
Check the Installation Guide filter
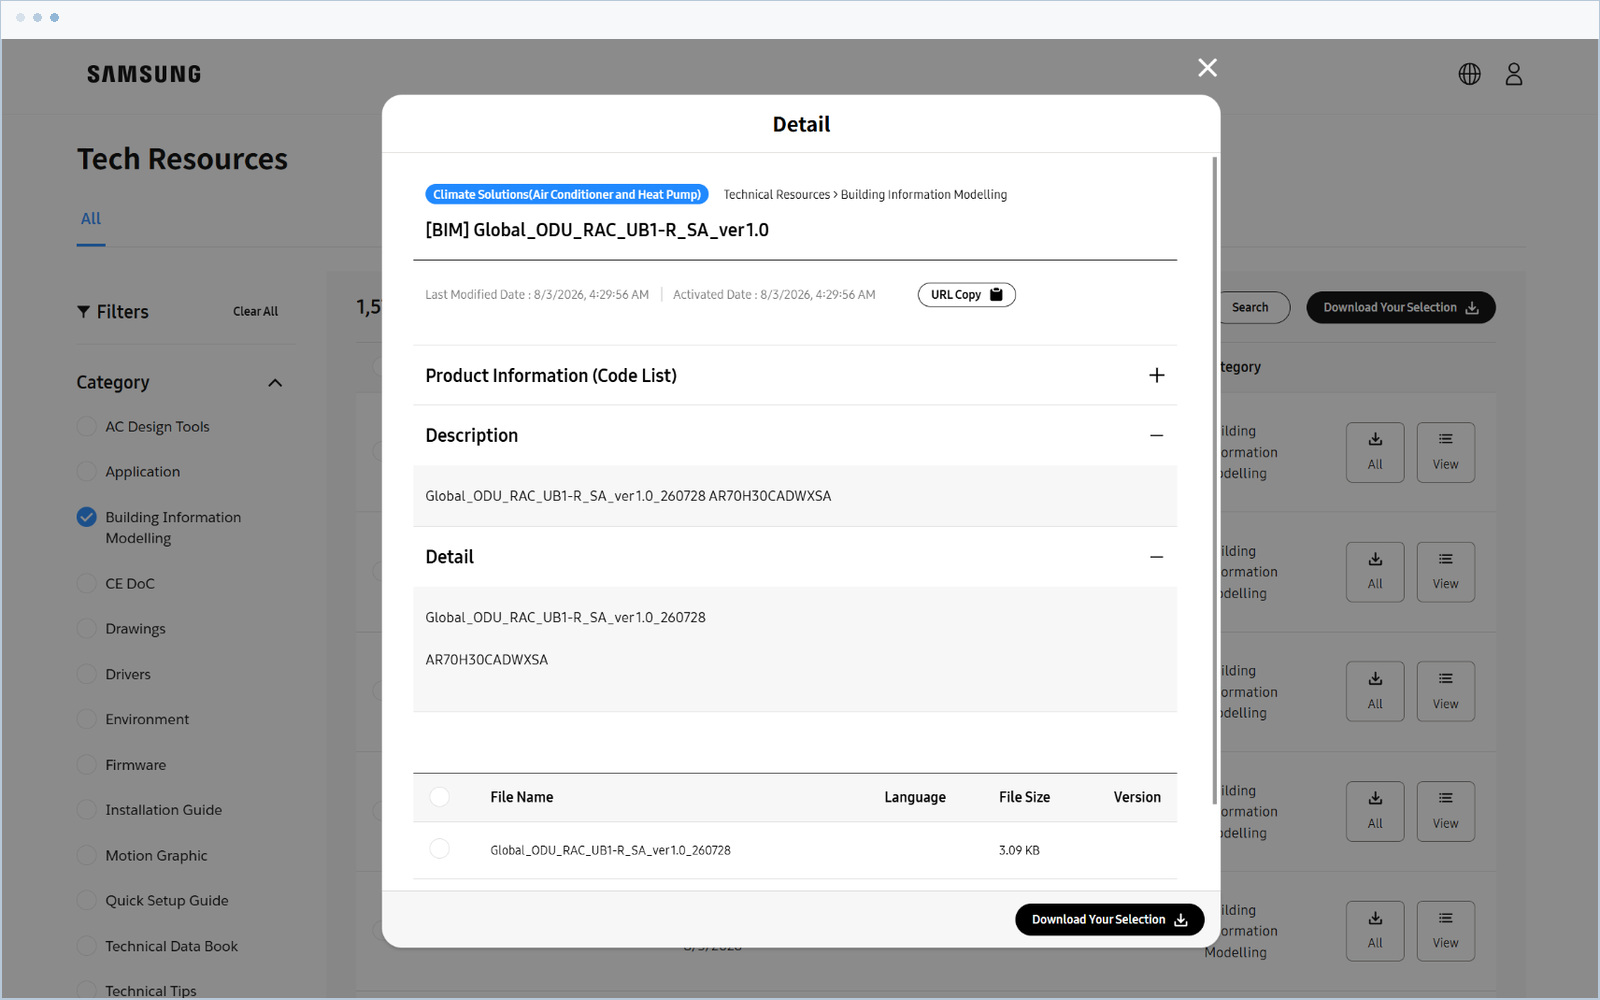coord(87,810)
